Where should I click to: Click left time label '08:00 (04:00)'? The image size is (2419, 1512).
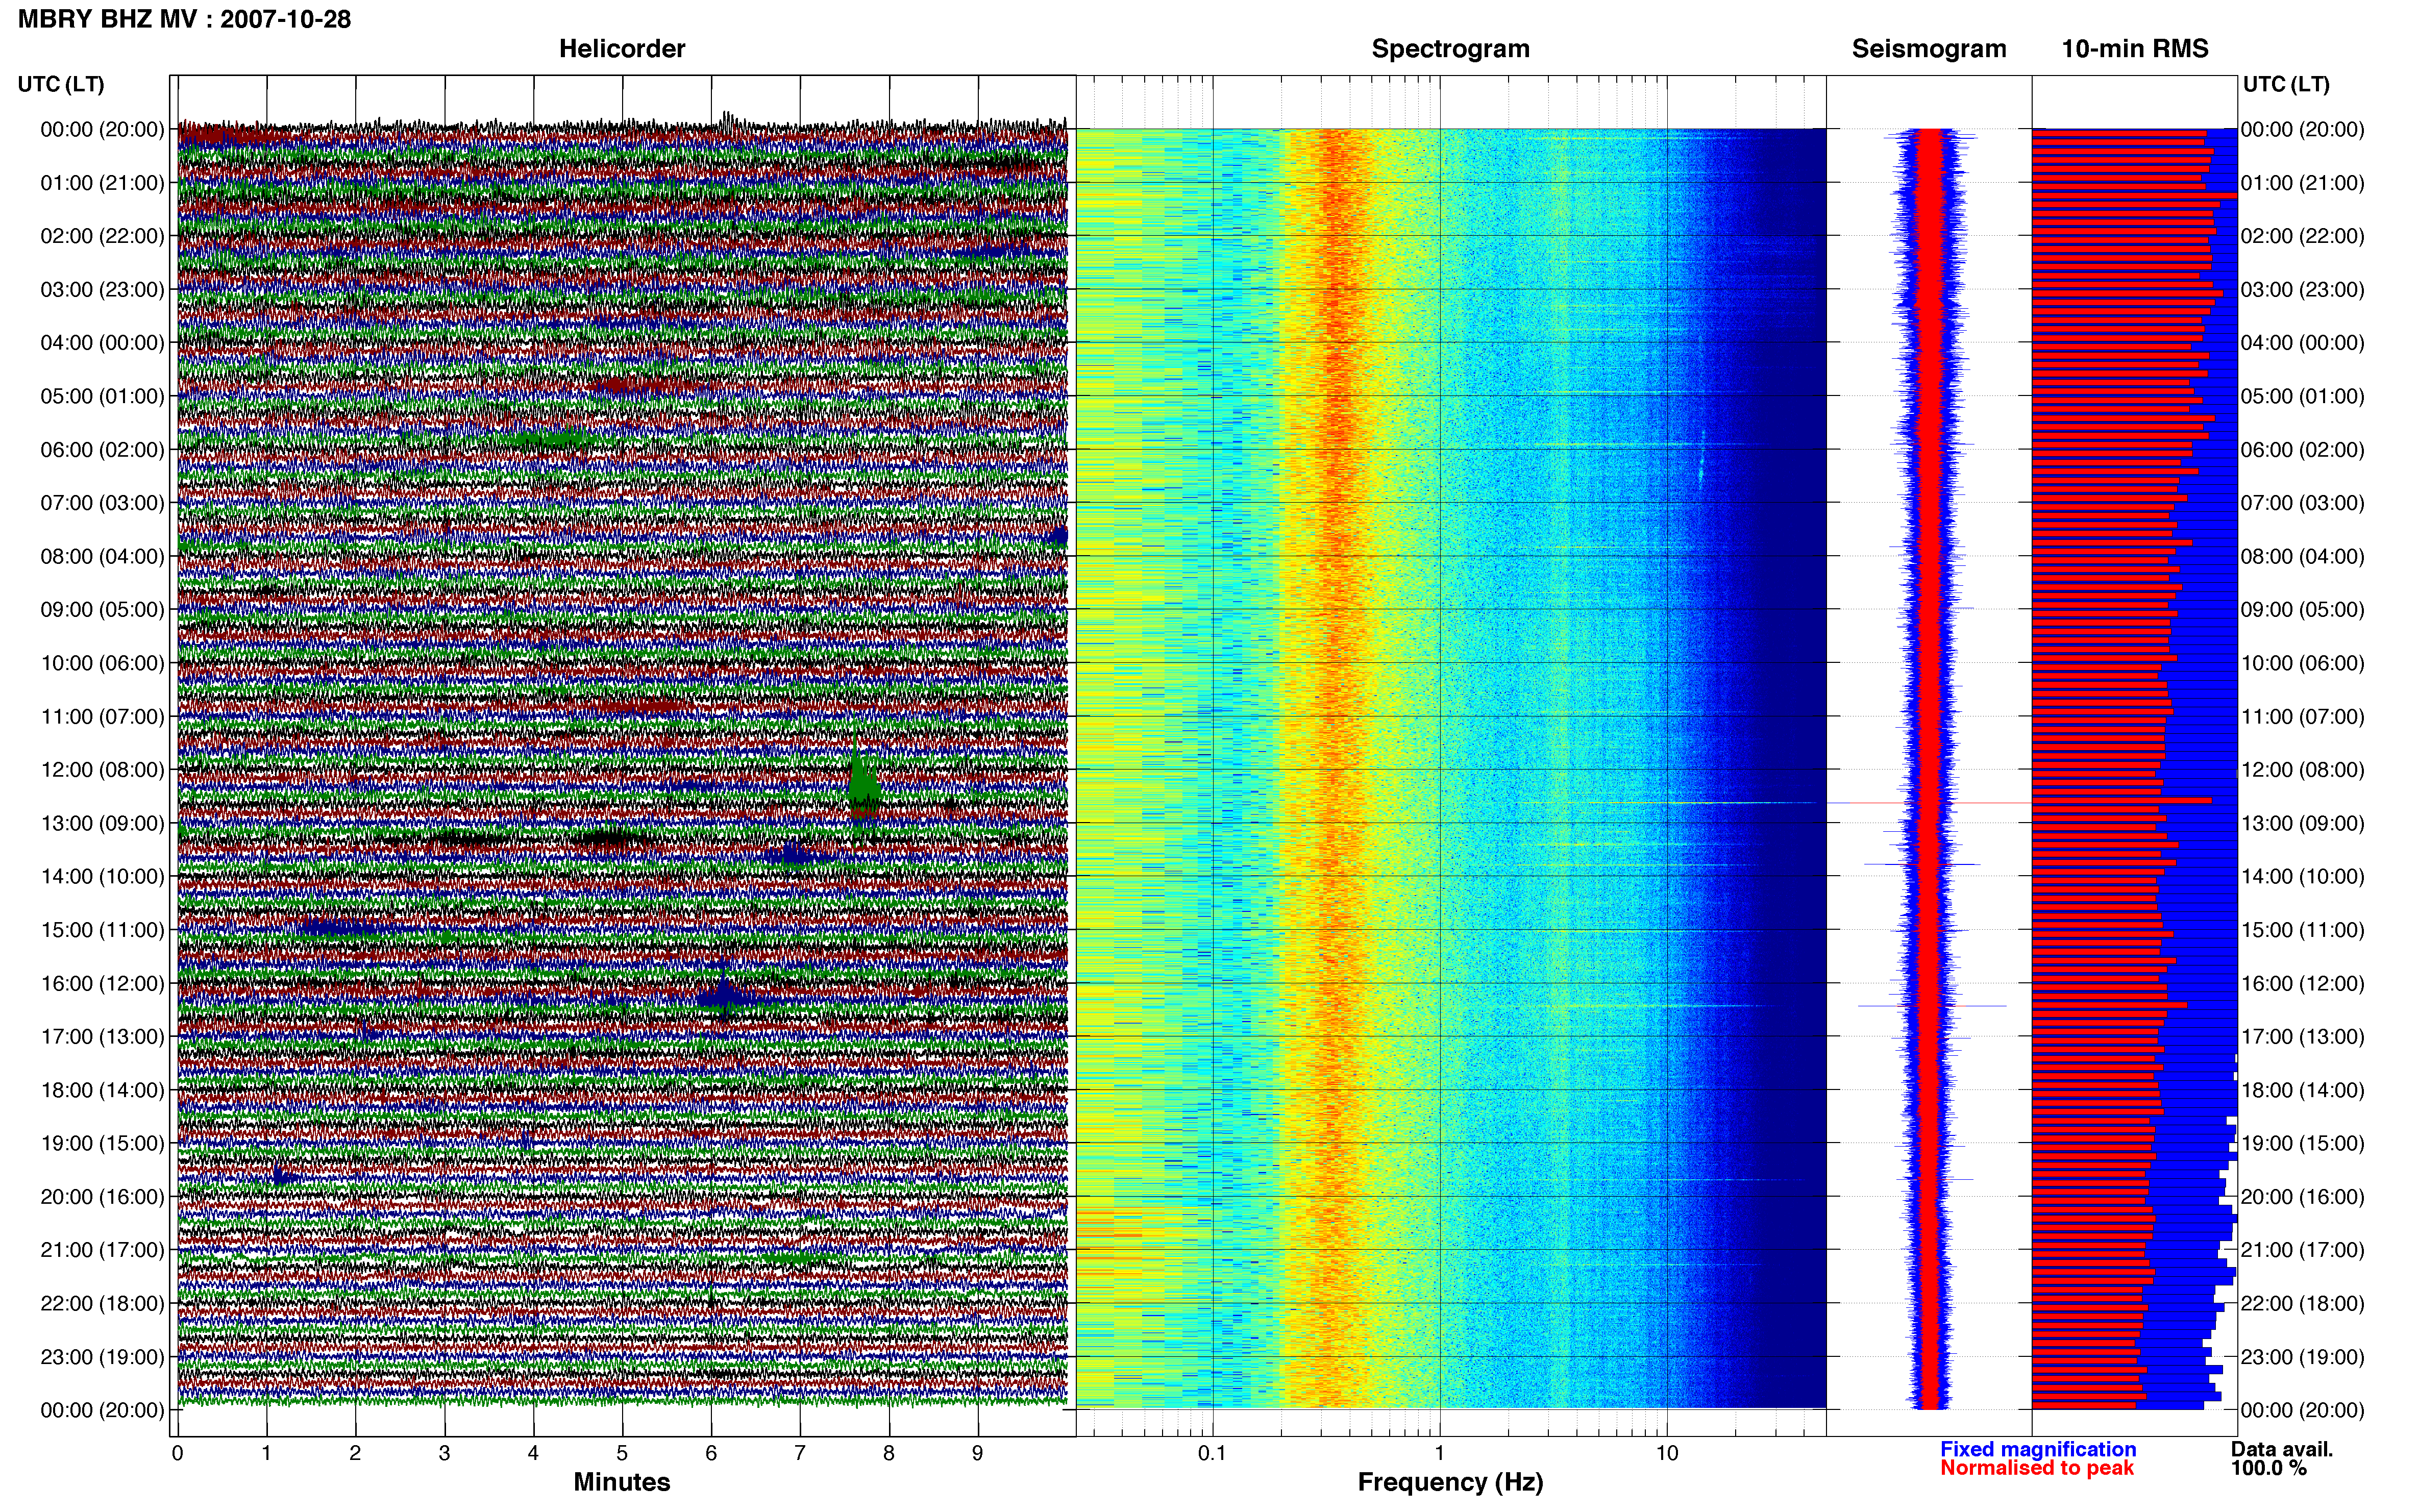102,556
